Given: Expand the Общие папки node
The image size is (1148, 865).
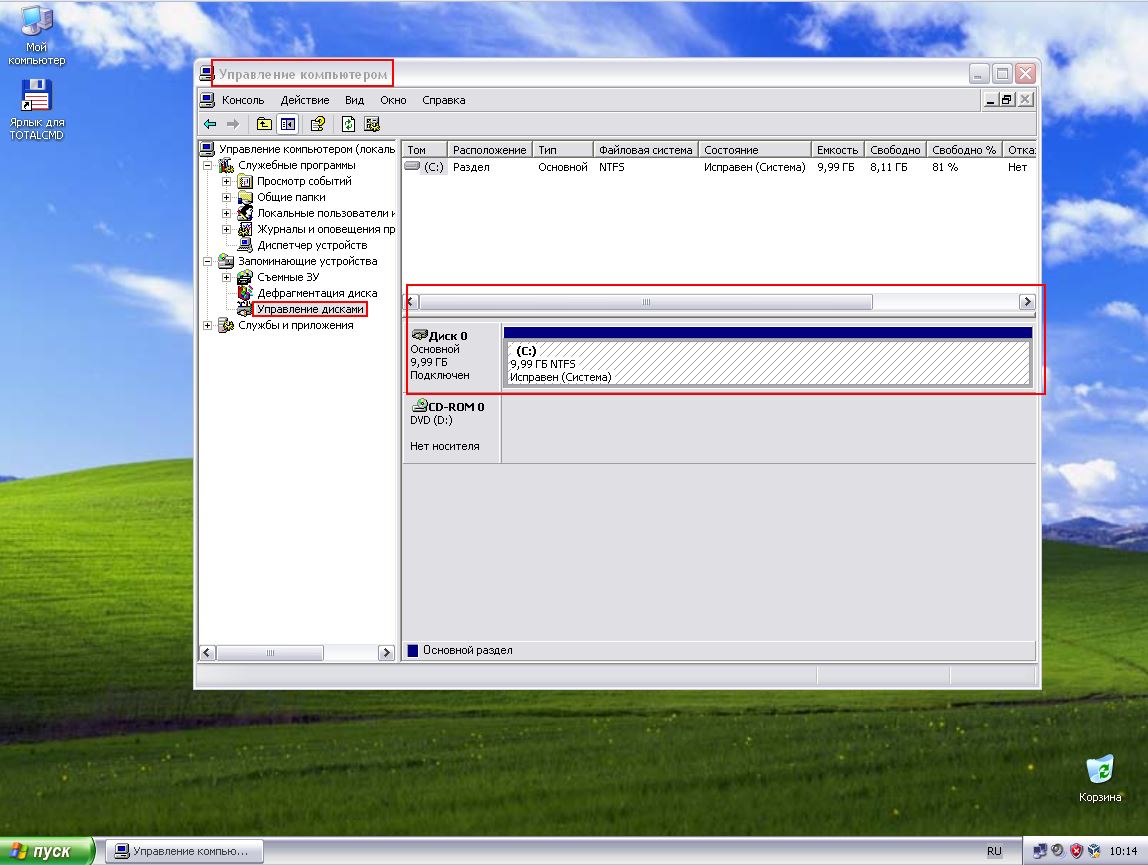Looking at the screenshot, I should coord(226,197).
